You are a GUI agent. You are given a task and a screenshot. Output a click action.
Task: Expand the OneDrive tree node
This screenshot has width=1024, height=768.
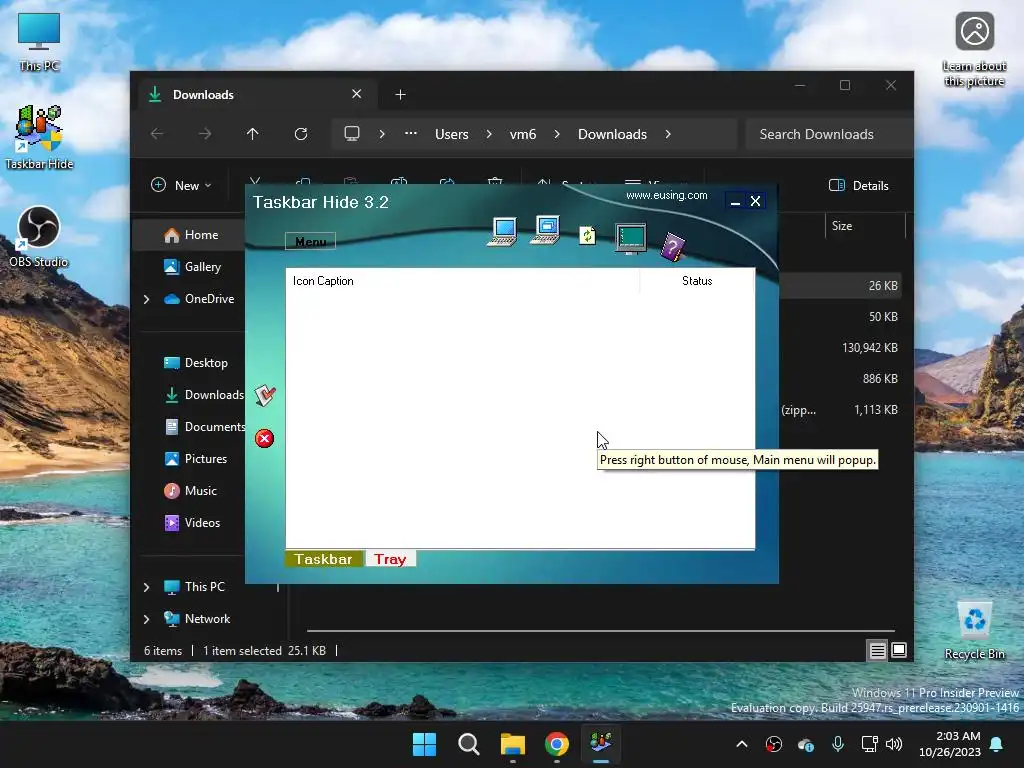(x=146, y=299)
